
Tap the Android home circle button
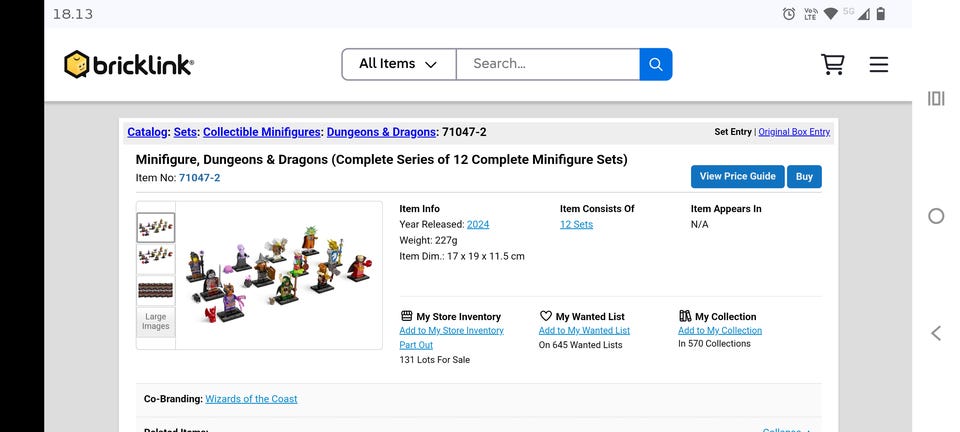click(936, 216)
